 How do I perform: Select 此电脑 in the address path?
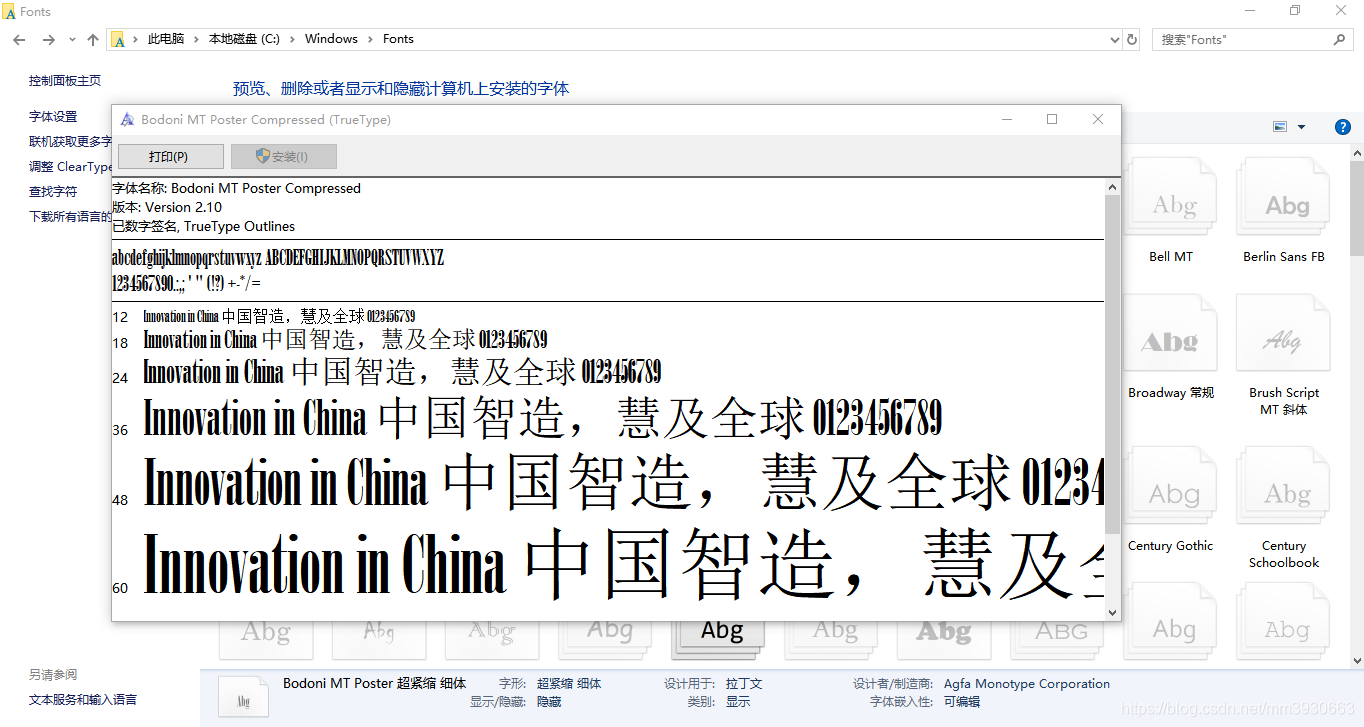166,39
